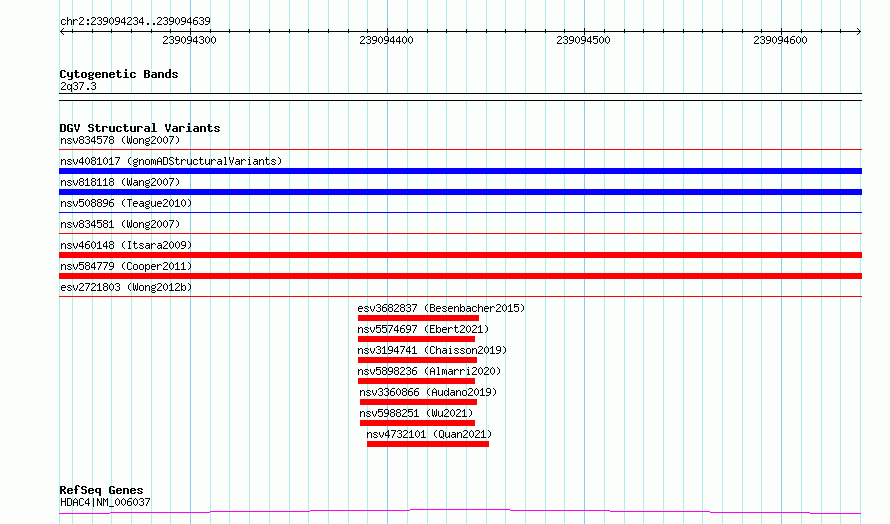
Task: Open the Cytogenetic Bands track heading
Action: tap(119, 74)
